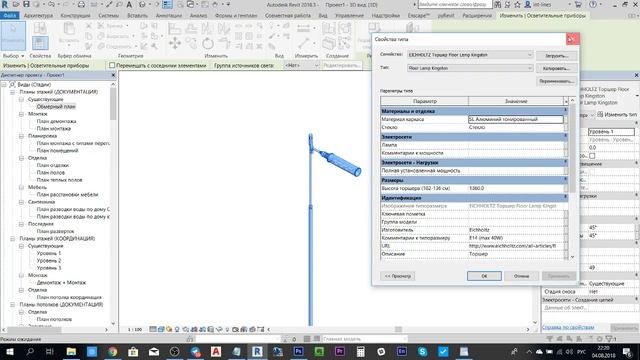The image size is (640, 360).
Task: Click the 'Высота торшера' value 1360.0
Action: pyautogui.click(x=516, y=188)
